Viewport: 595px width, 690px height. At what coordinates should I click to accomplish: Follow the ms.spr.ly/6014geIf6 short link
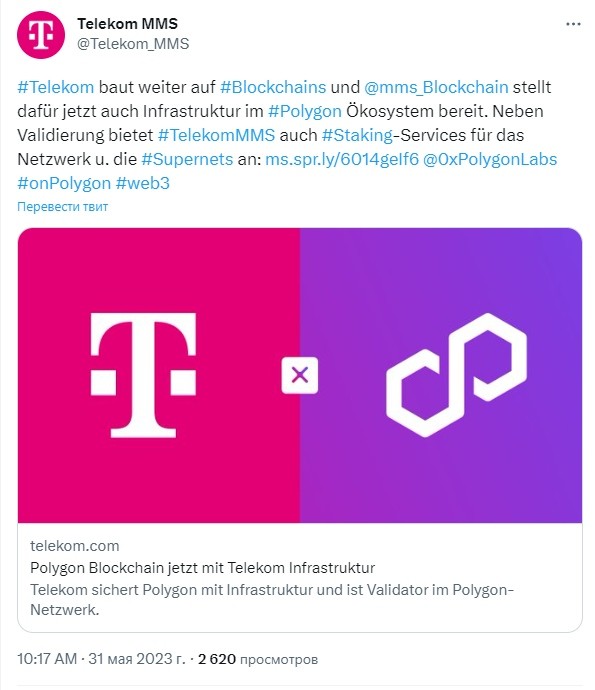[342, 159]
